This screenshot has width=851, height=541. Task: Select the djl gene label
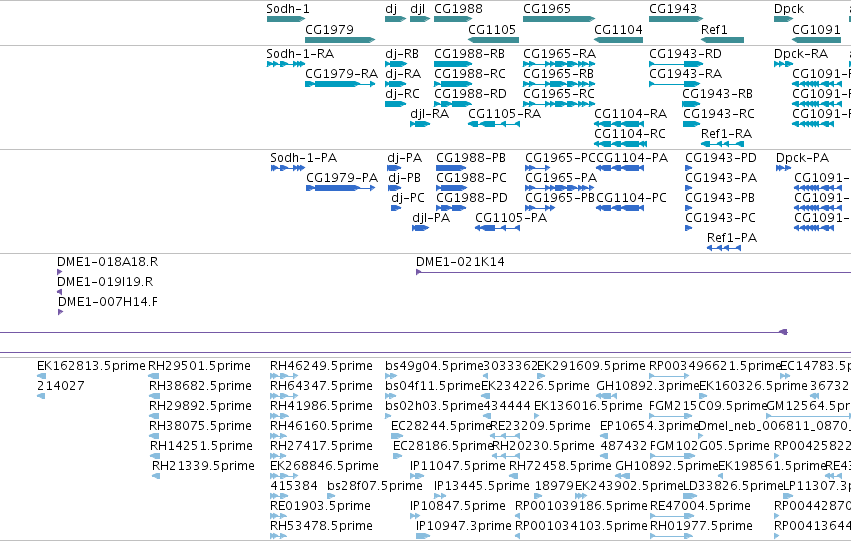click(x=417, y=9)
